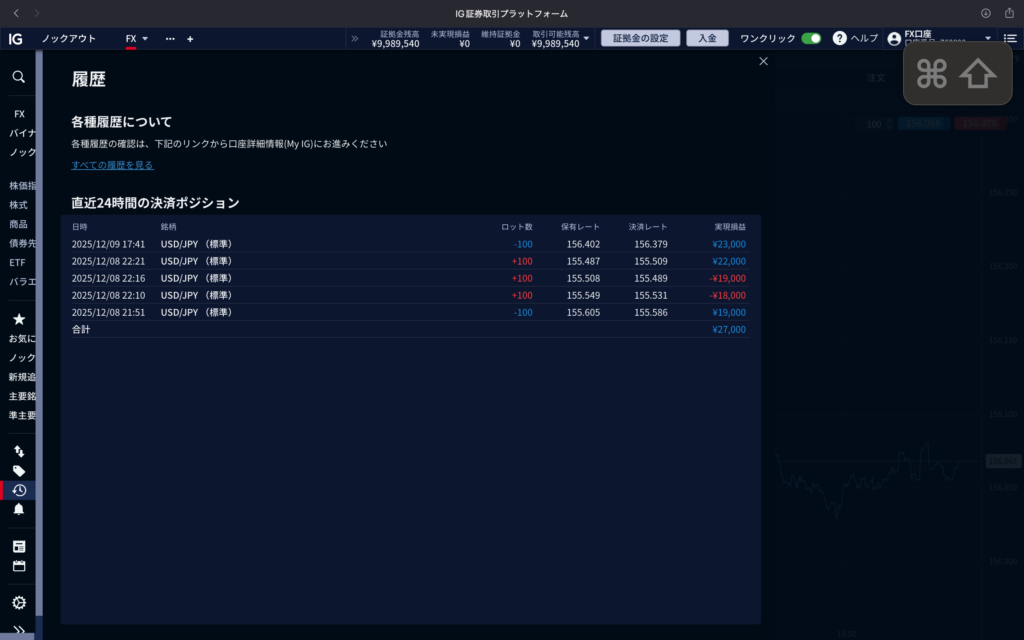Open the alerts bell icon
The height and width of the screenshot is (640, 1024).
(18, 509)
